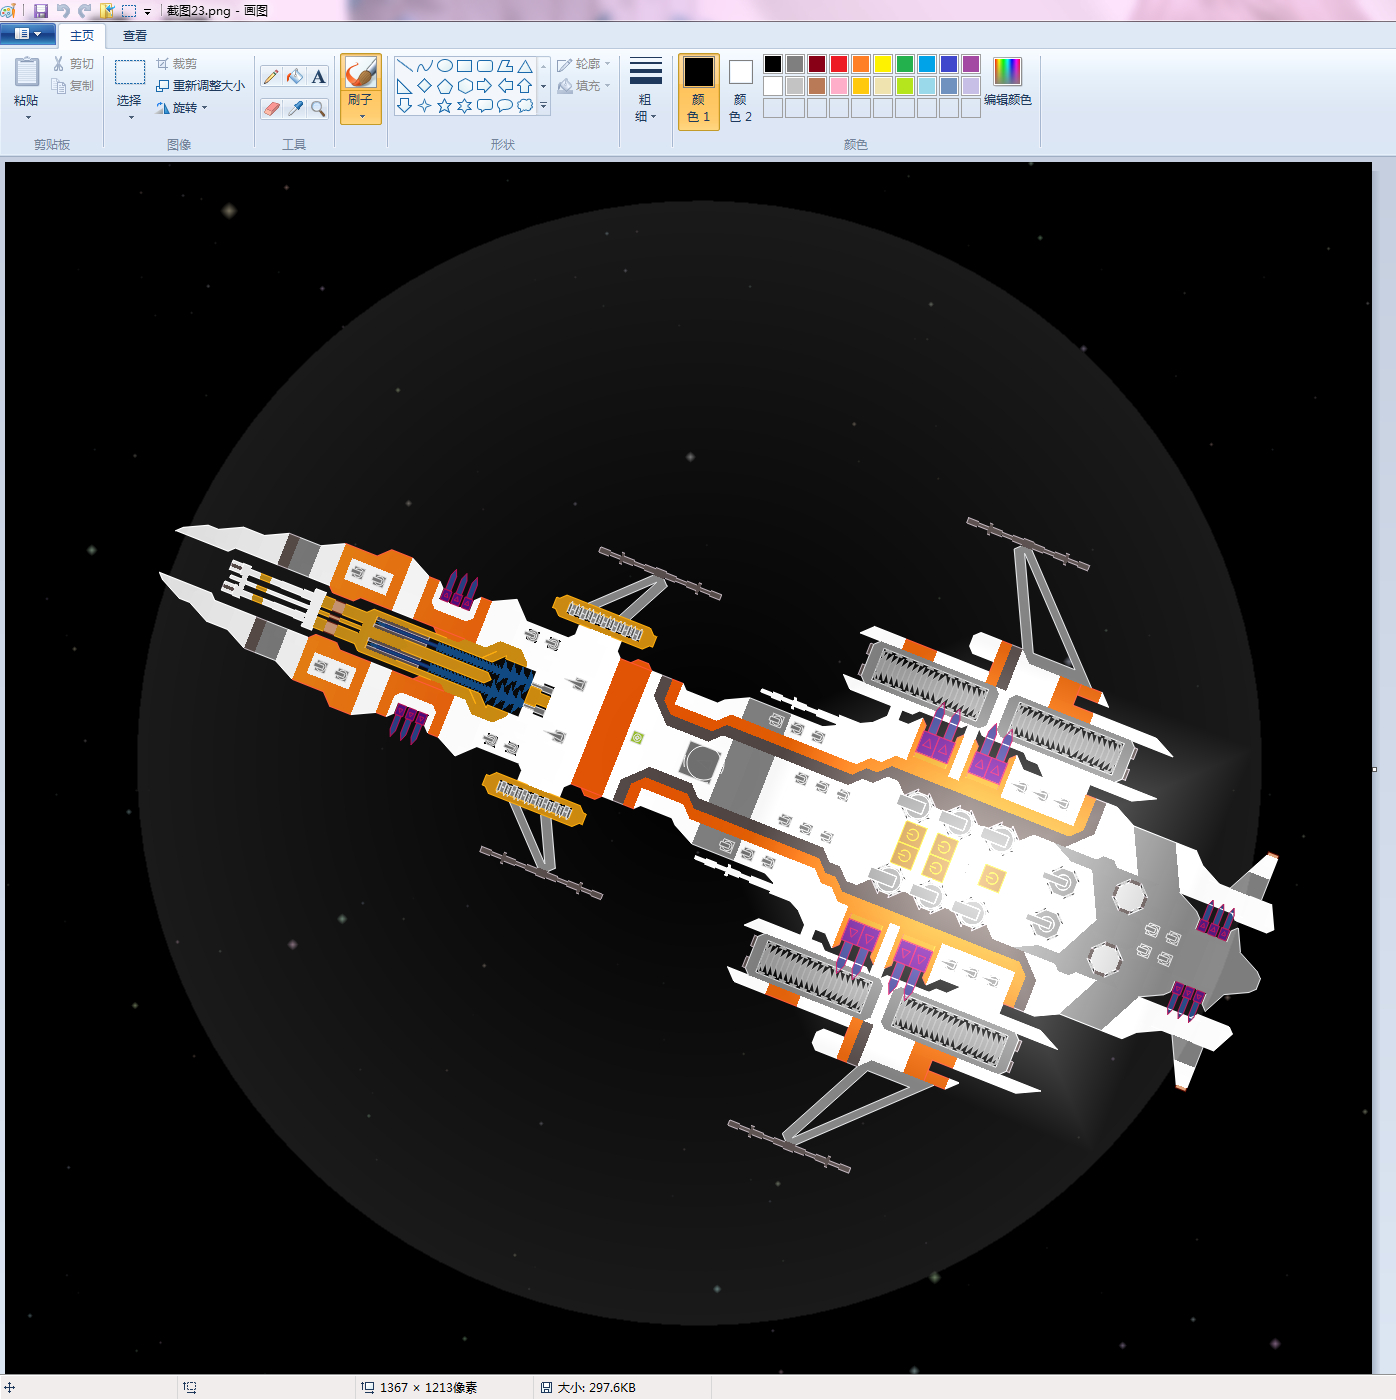
Task: Choose the Cloud callout shape
Action: 525,105
